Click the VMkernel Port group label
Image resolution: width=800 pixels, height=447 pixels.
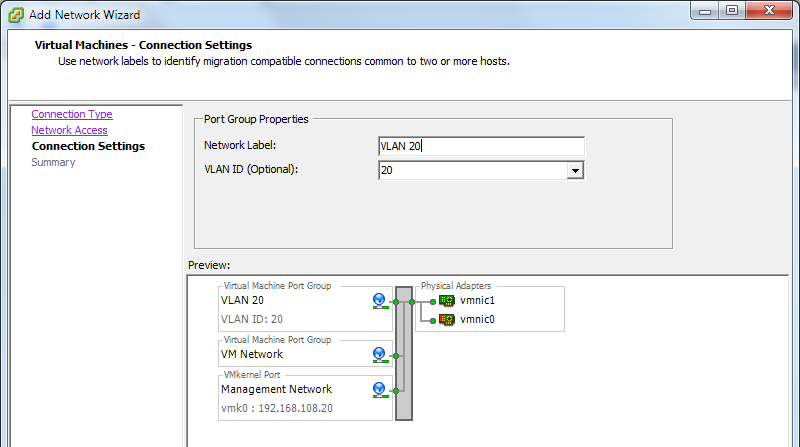(252, 375)
